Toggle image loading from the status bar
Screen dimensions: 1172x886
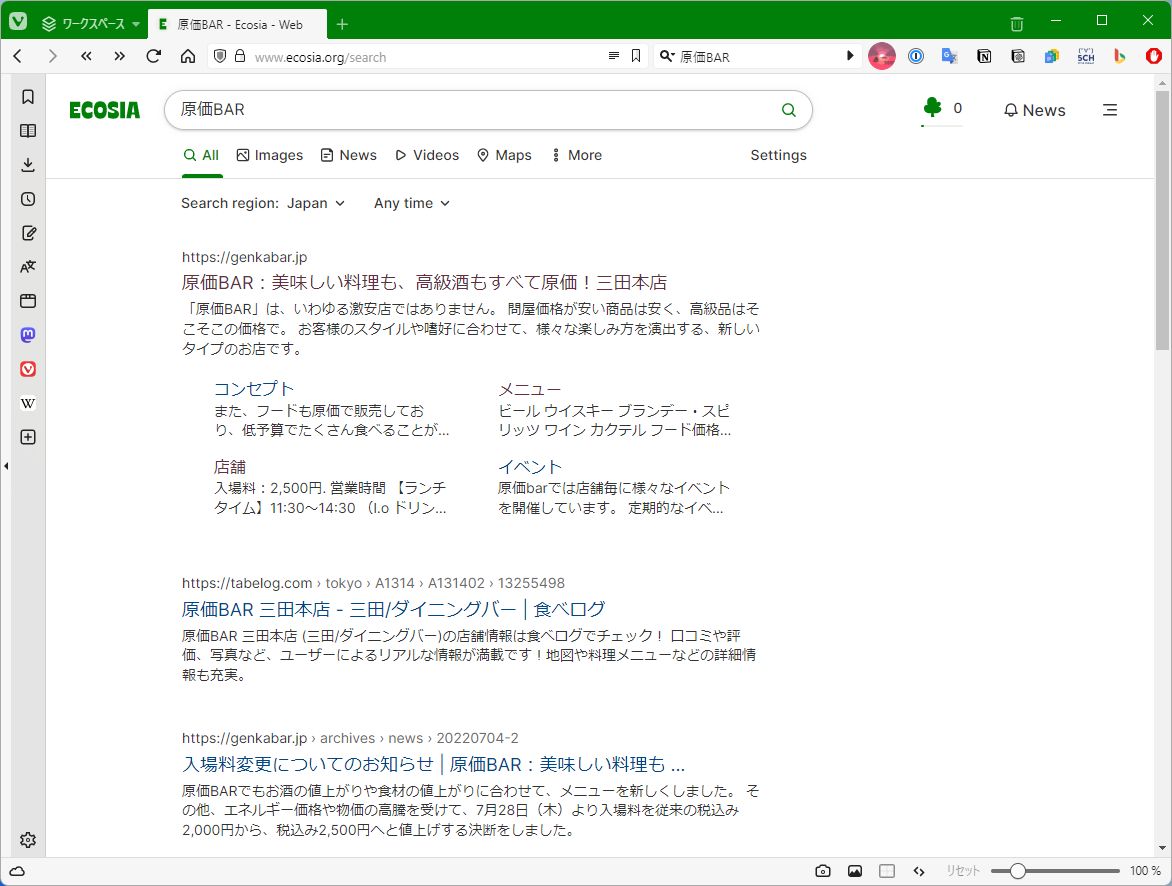pos(856,871)
